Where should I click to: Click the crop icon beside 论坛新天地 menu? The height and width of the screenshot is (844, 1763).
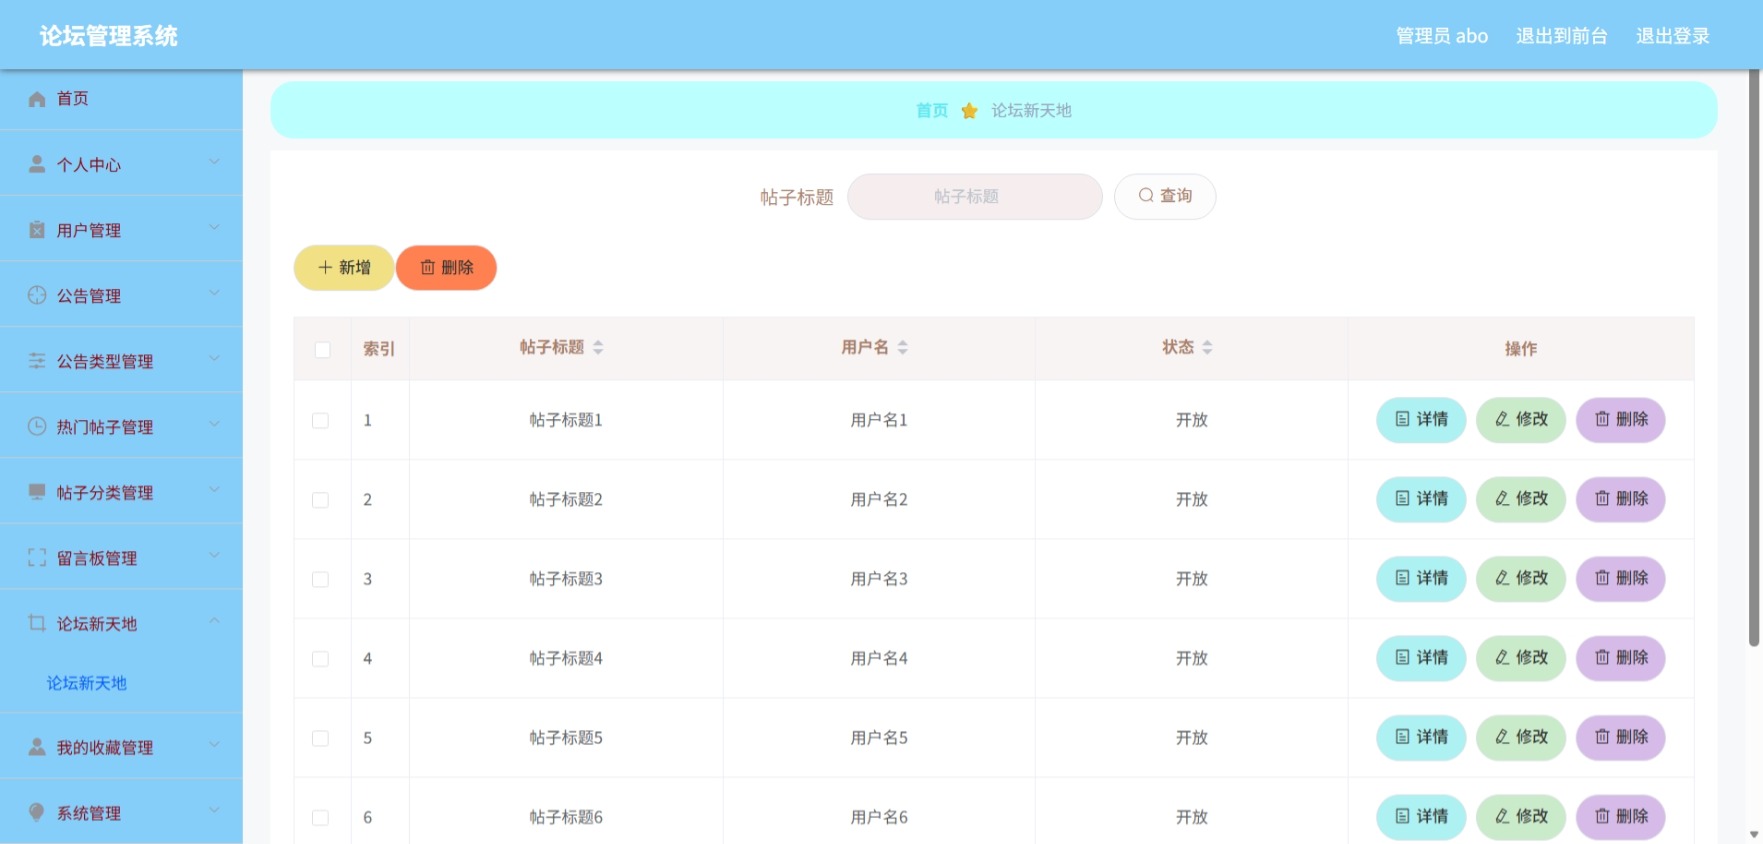37,623
